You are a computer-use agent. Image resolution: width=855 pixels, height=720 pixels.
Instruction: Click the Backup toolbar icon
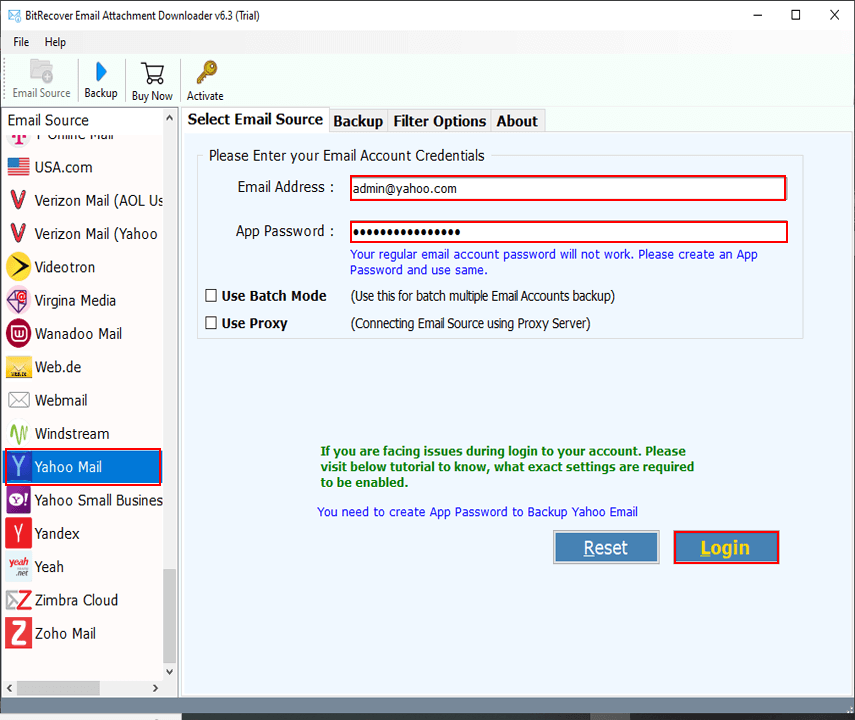(x=100, y=79)
